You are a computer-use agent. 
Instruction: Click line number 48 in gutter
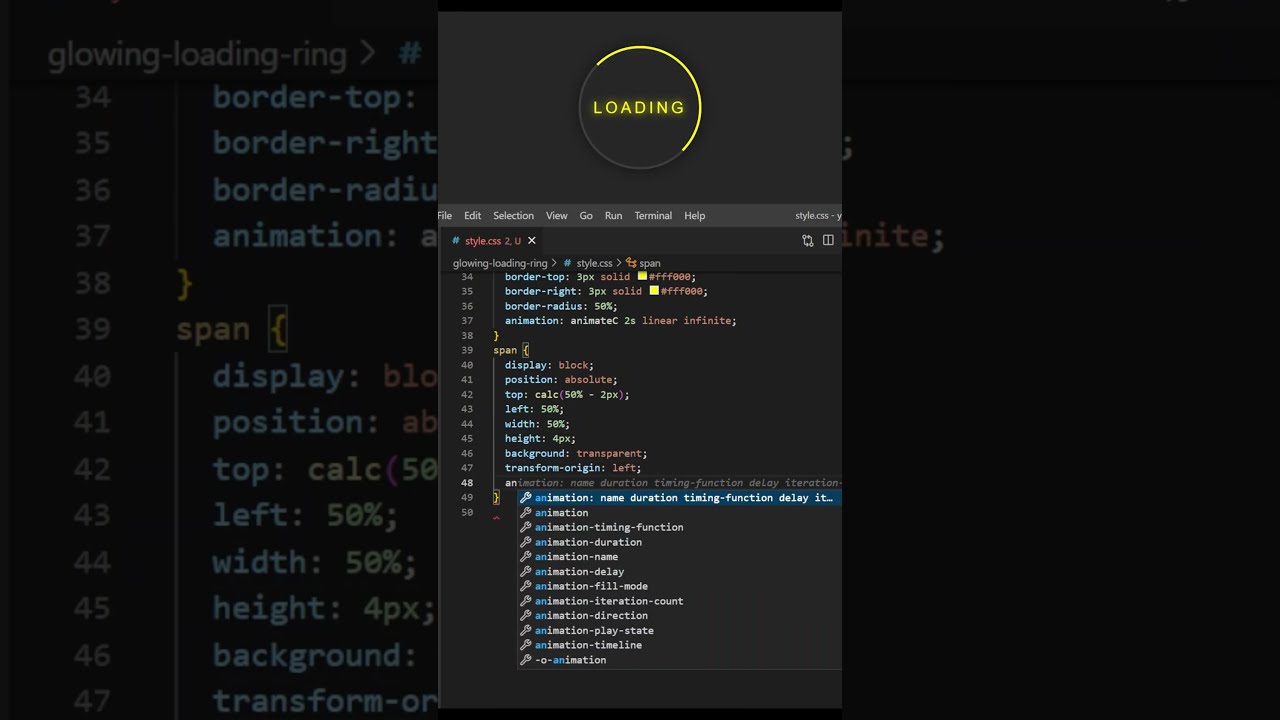click(x=467, y=482)
